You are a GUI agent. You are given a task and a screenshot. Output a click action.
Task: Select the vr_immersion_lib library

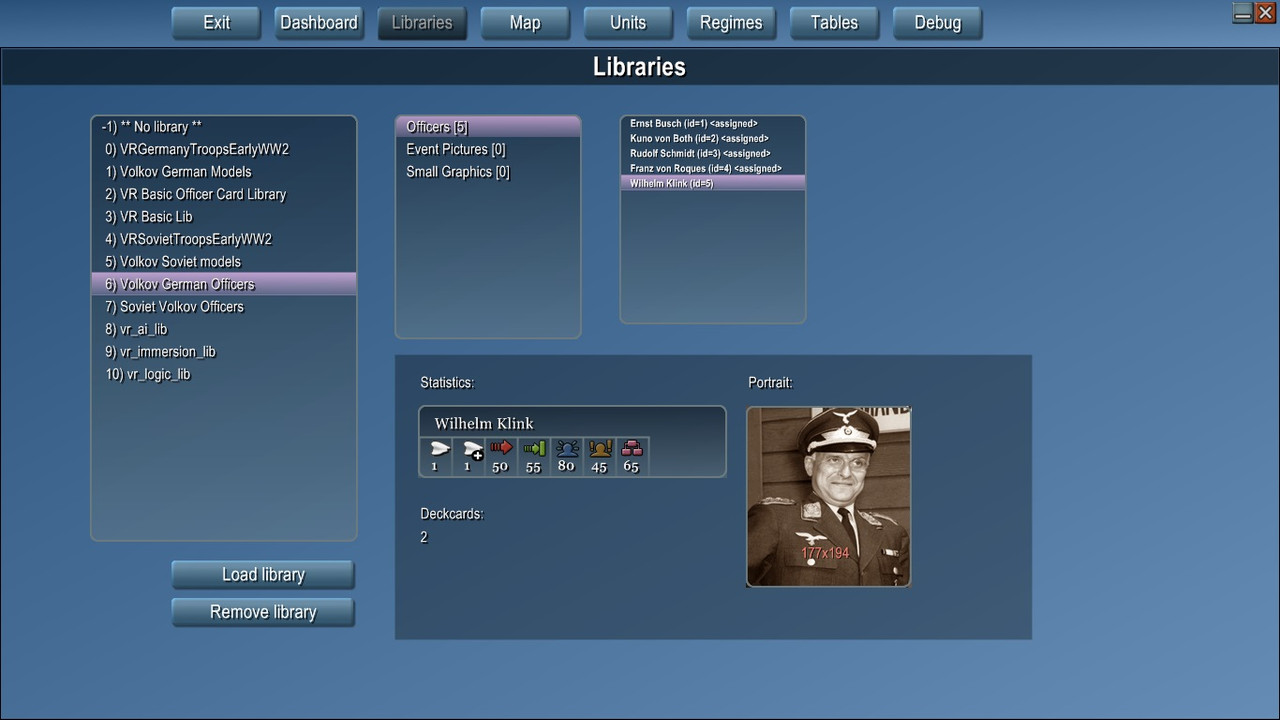(x=224, y=352)
